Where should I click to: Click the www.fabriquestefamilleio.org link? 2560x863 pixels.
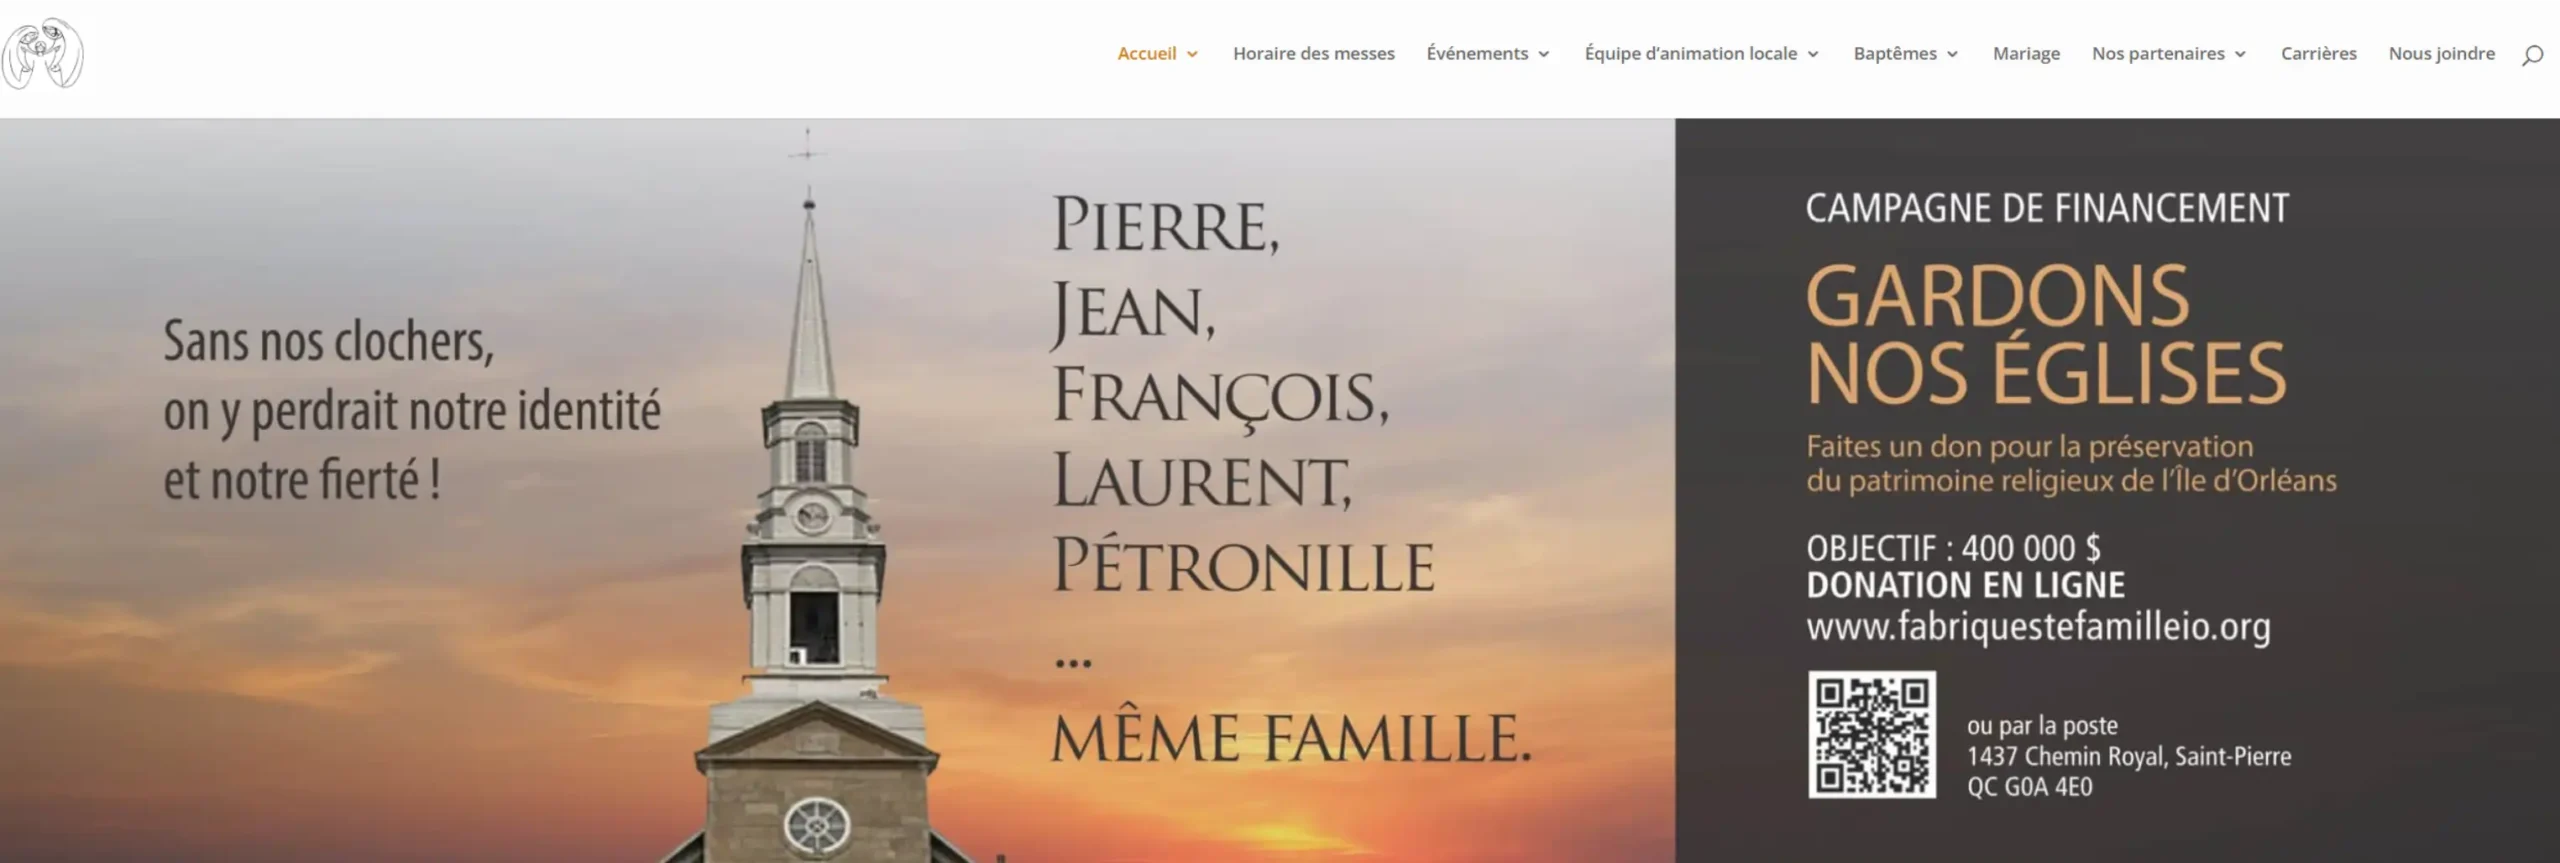pos(2038,627)
